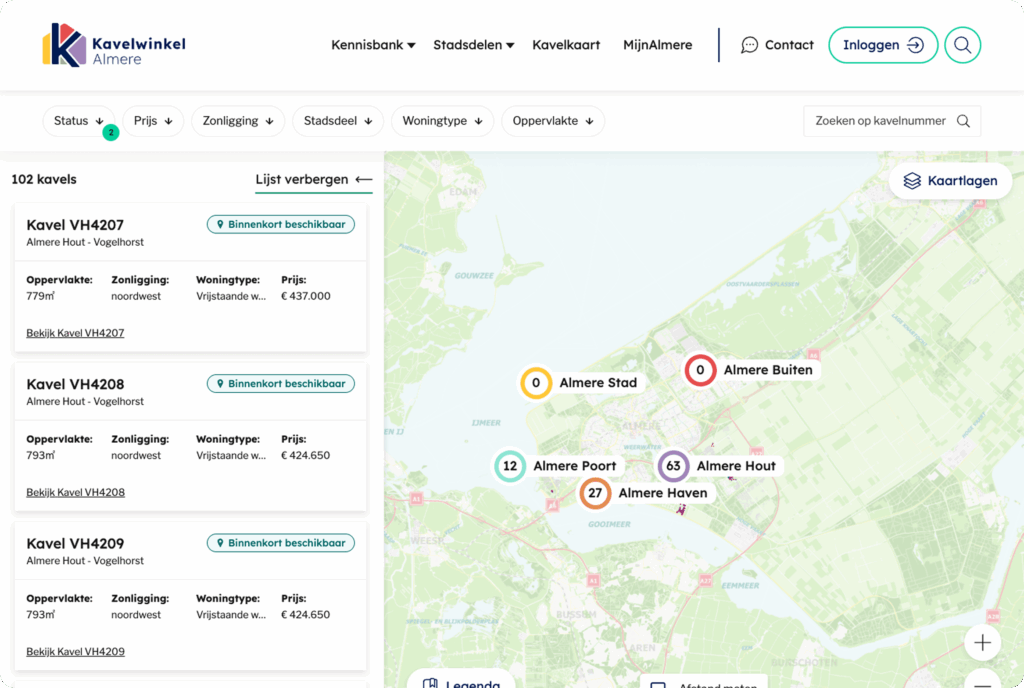
Task: Zoom in using the map plus icon
Action: point(982,642)
